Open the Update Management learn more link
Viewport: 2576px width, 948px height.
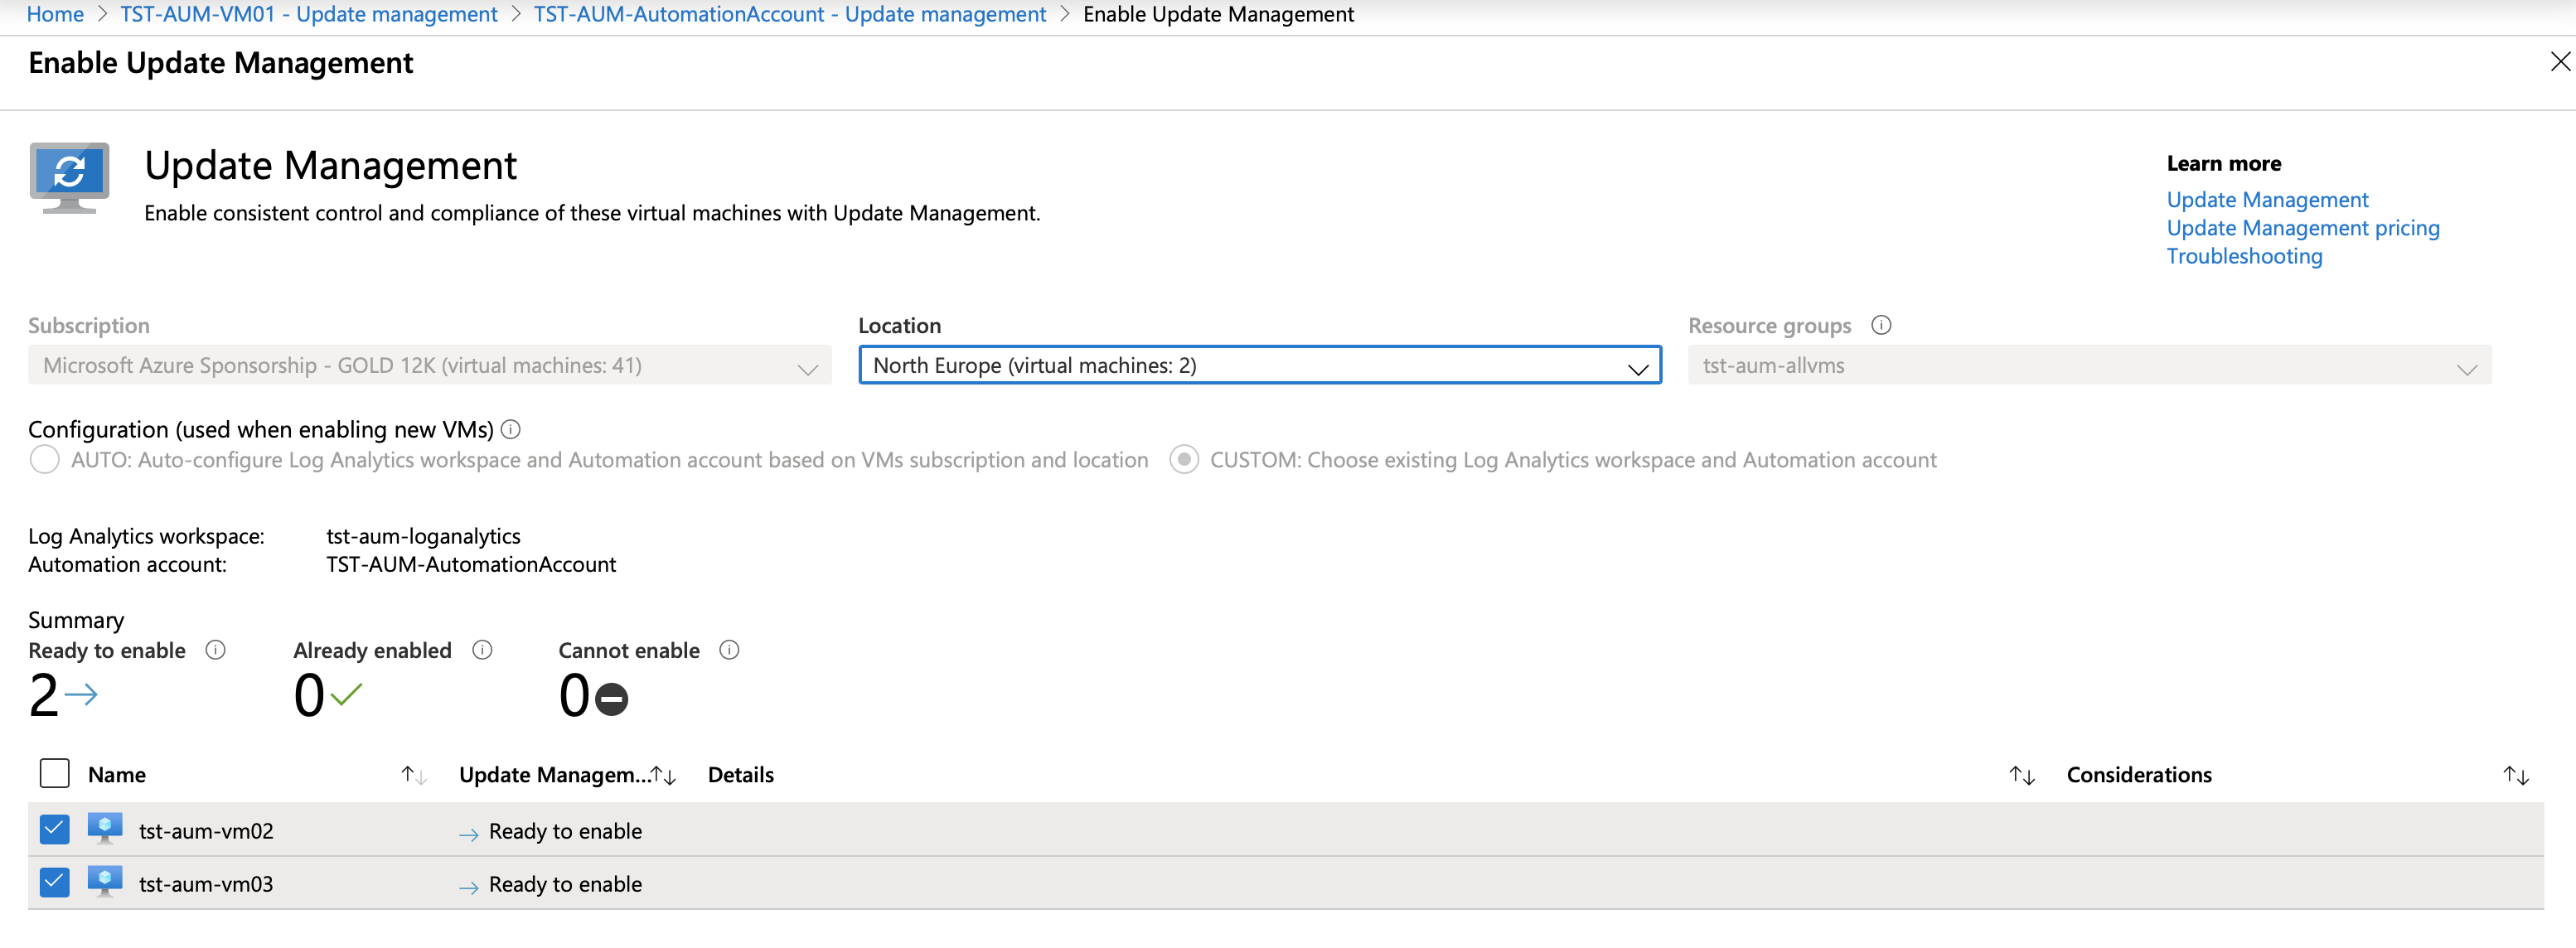[x=2267, y=200]
